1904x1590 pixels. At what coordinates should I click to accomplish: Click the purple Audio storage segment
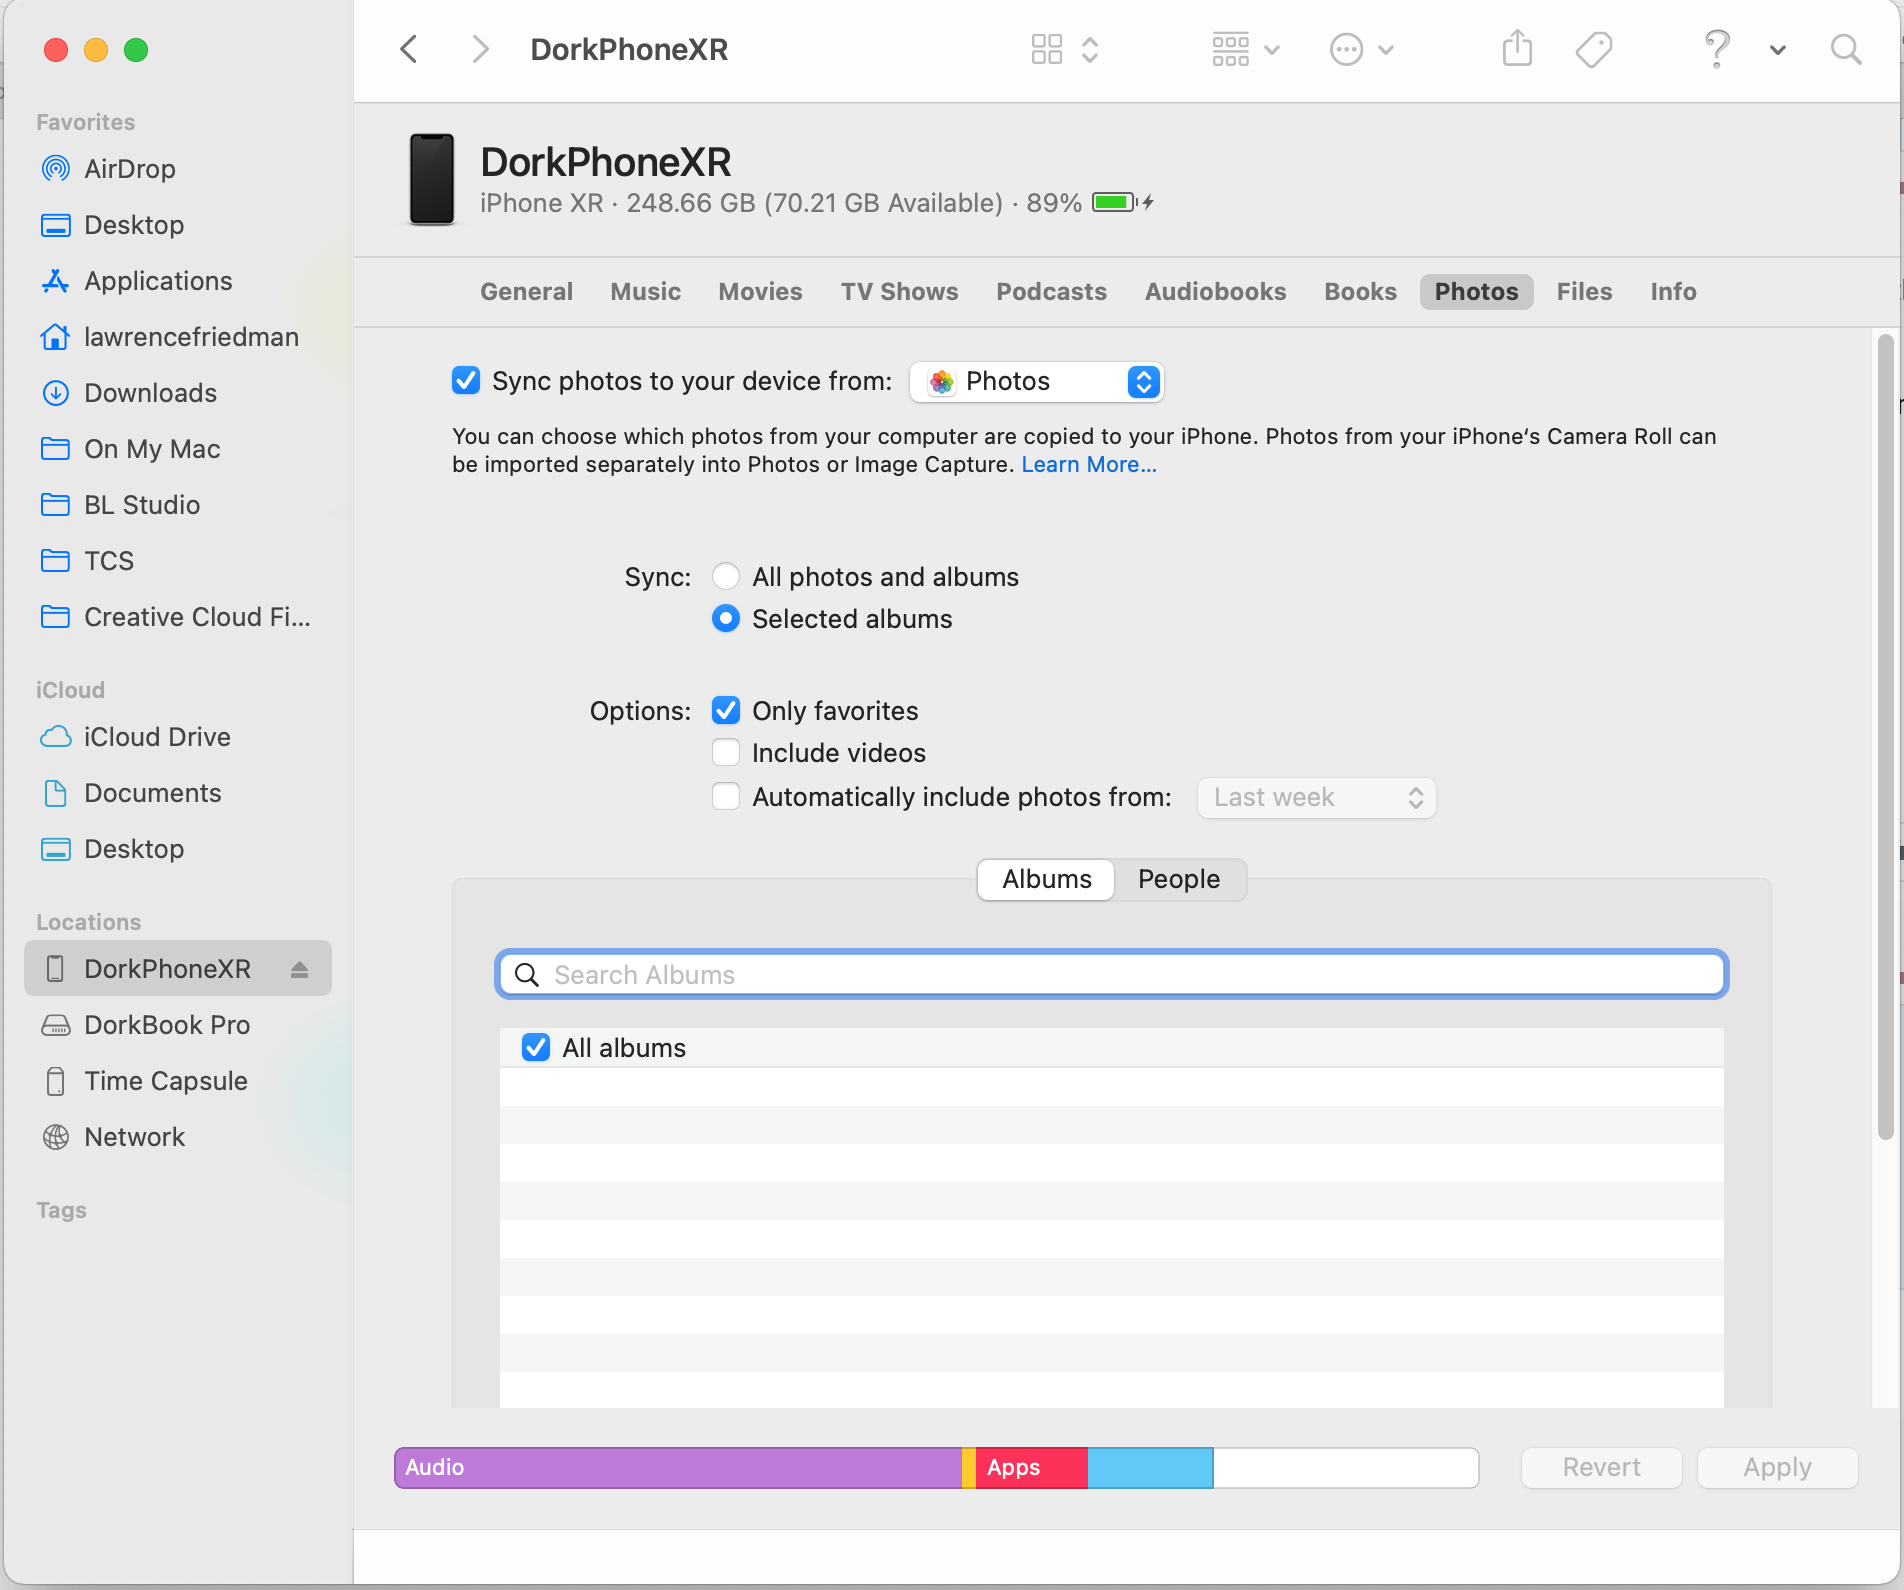click(x=678, y=1468)
